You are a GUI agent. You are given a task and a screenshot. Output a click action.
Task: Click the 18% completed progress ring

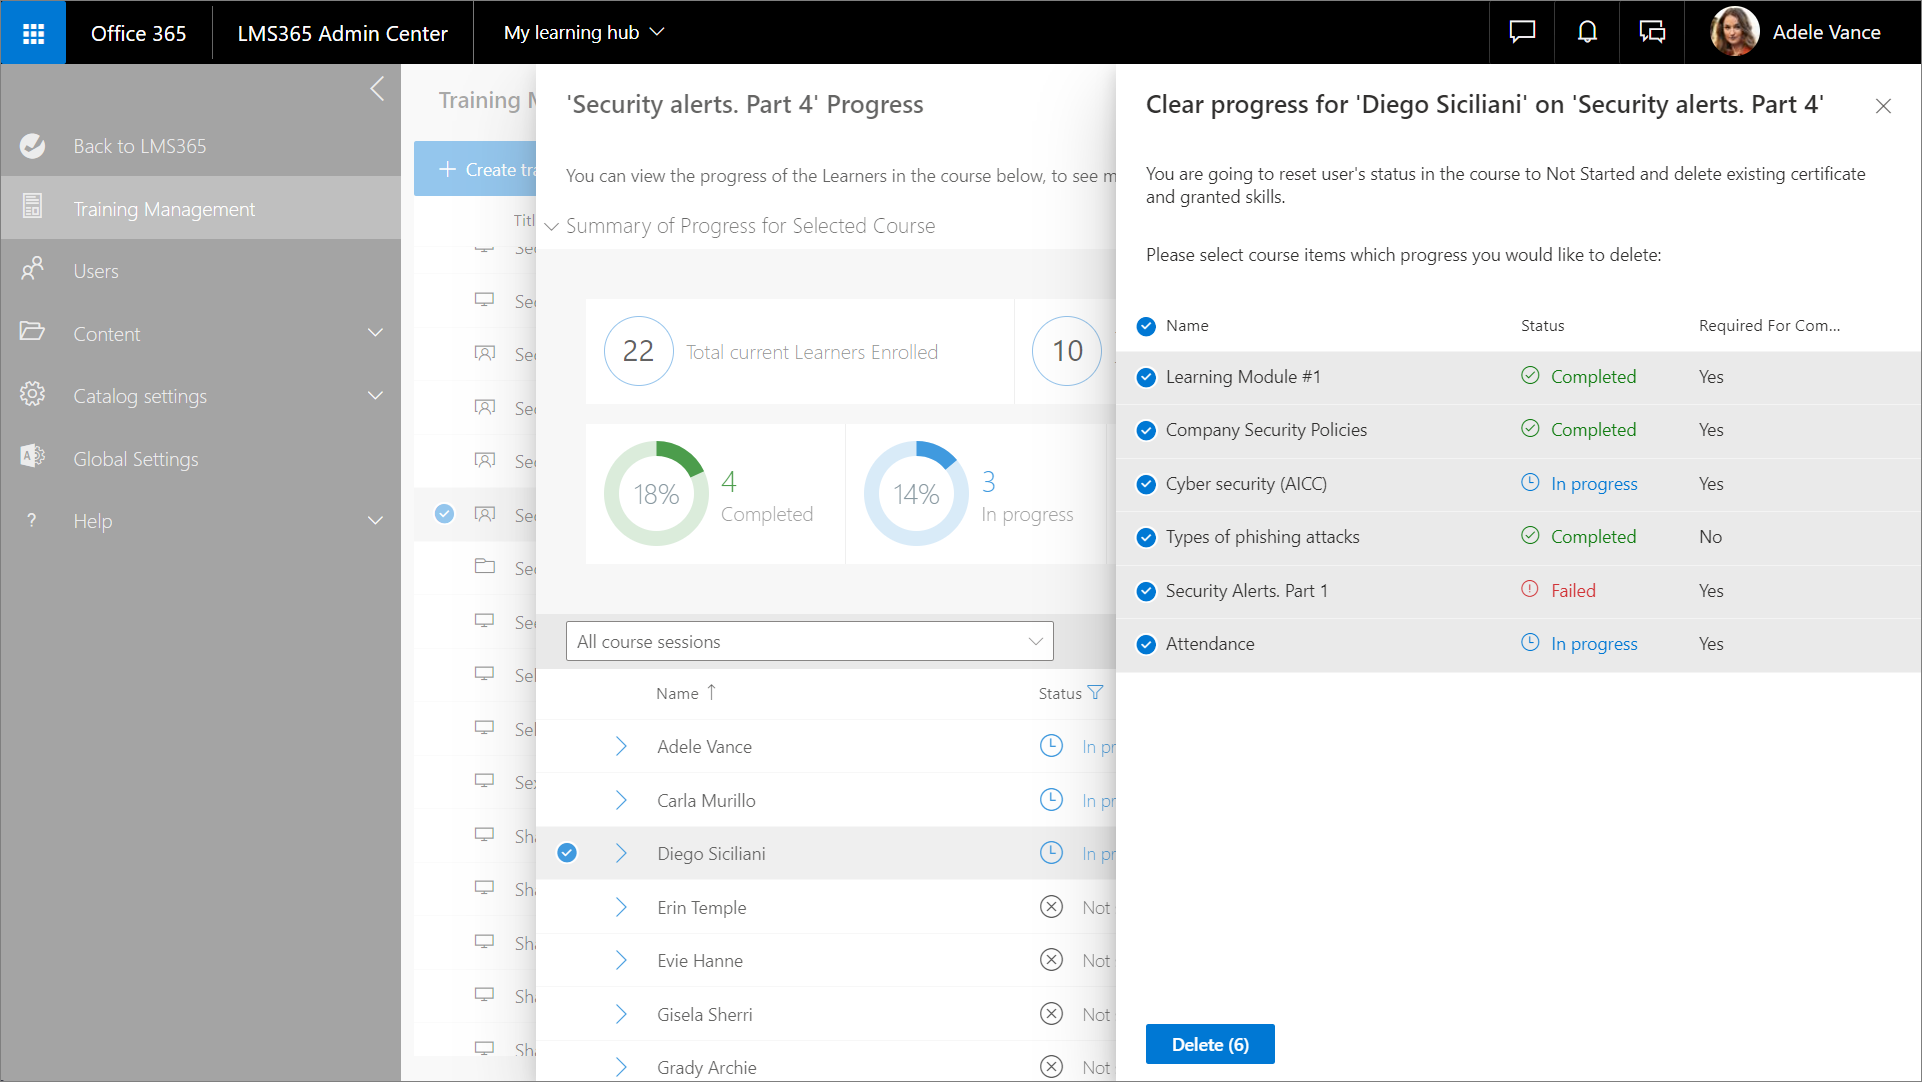point(656,494)
